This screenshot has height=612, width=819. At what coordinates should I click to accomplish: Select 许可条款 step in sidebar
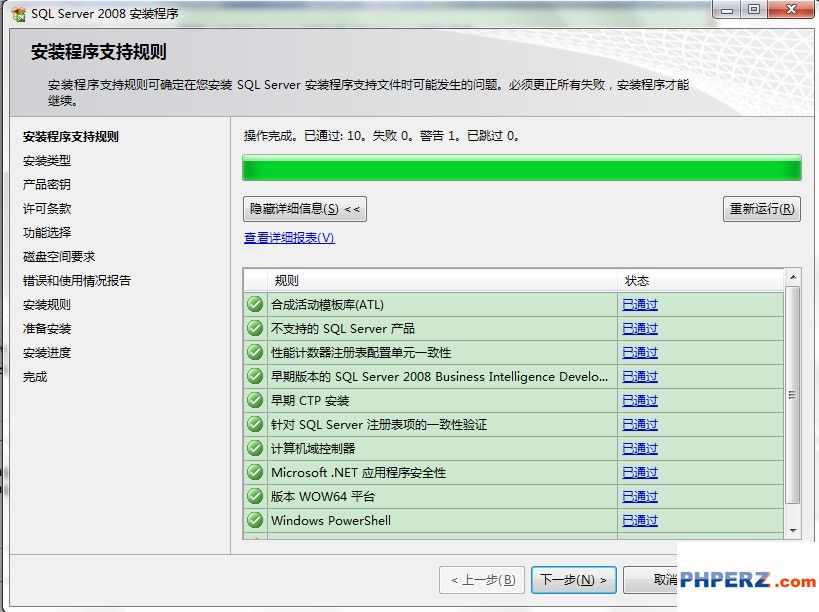coord(47,209)
